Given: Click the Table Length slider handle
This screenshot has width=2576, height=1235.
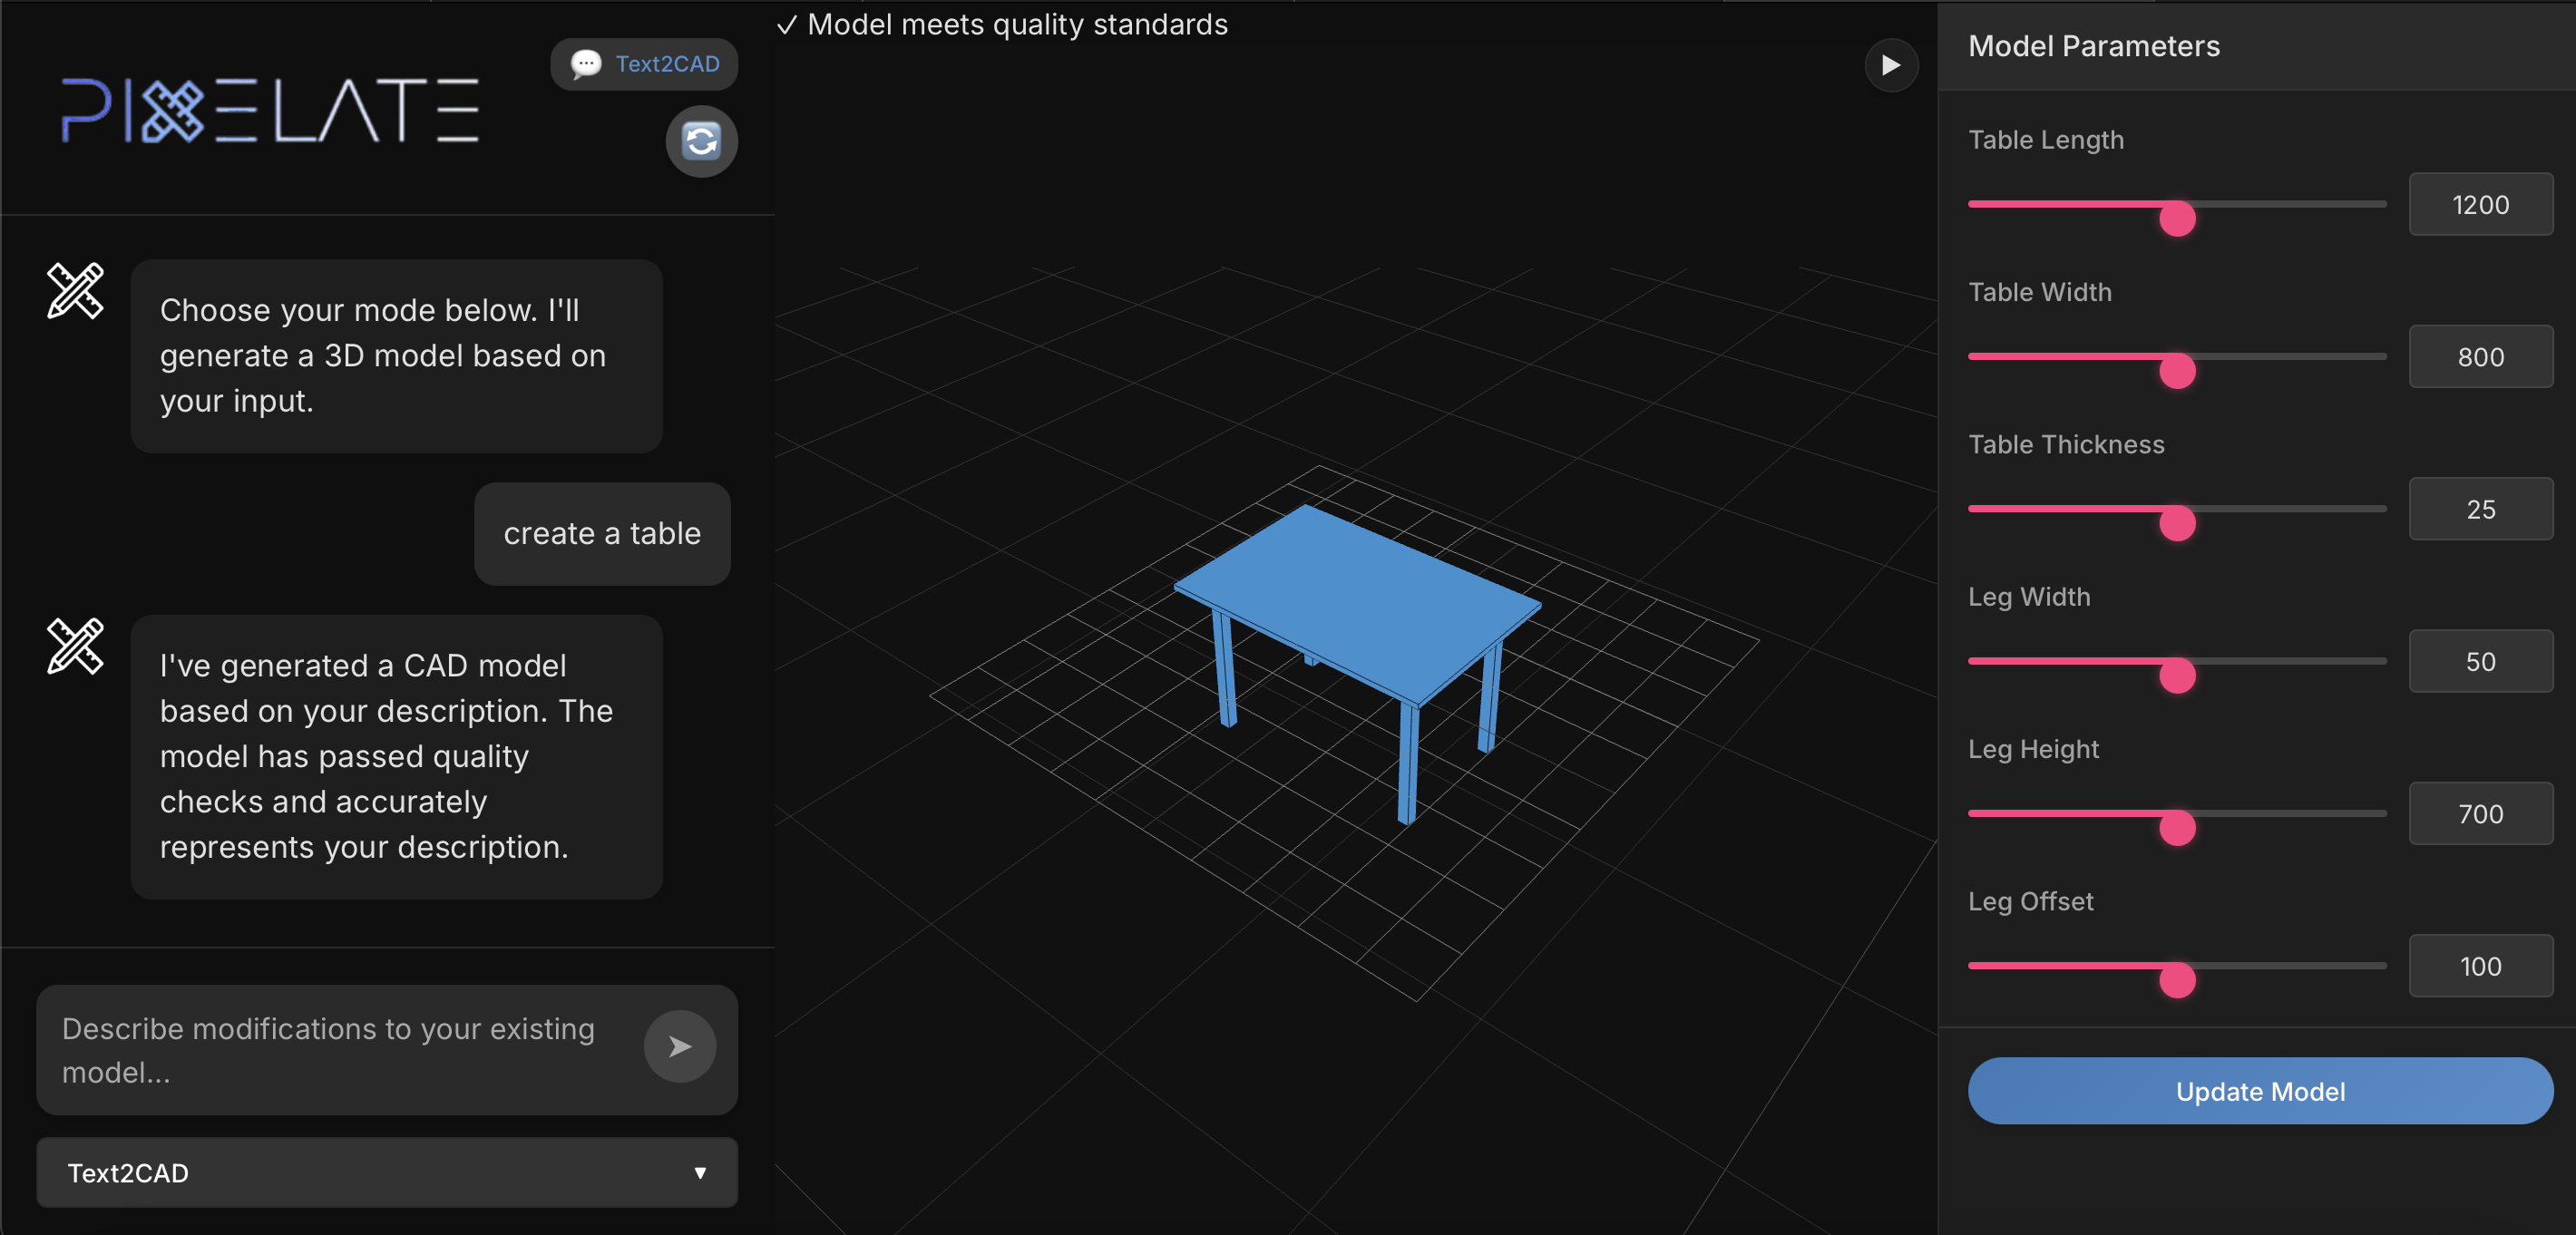Looking at the screenshot, I should pyautogui.click(x=2176, y=218).
